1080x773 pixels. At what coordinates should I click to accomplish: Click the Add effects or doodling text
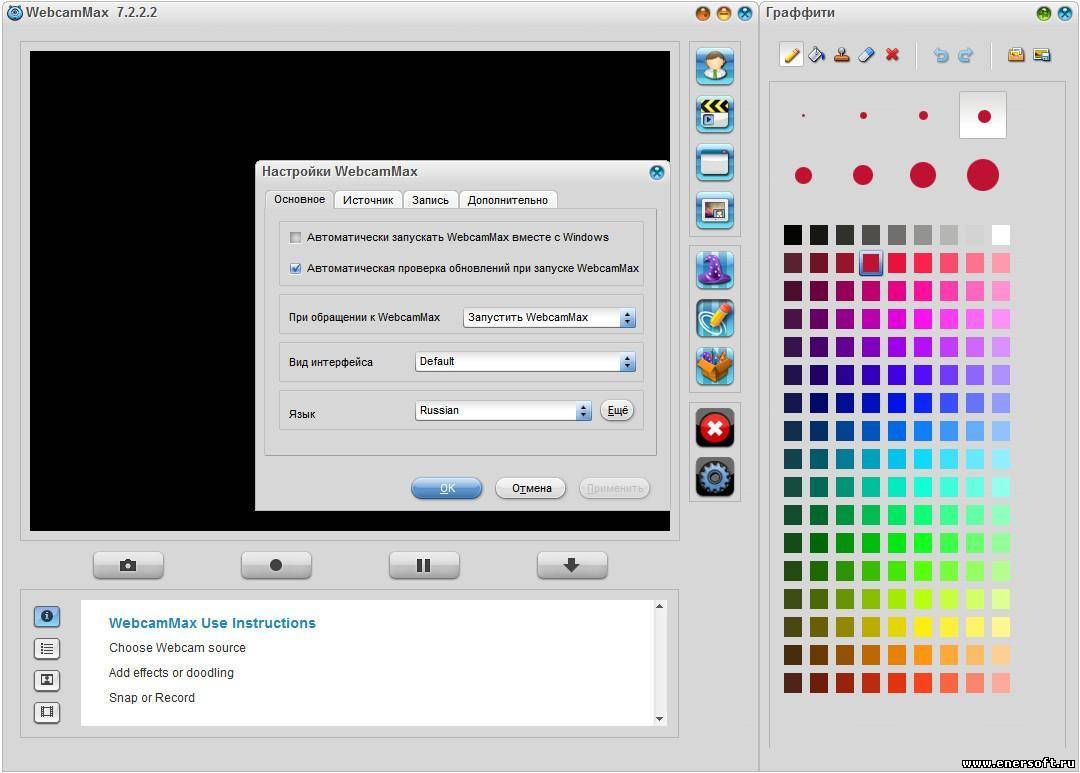171,672
